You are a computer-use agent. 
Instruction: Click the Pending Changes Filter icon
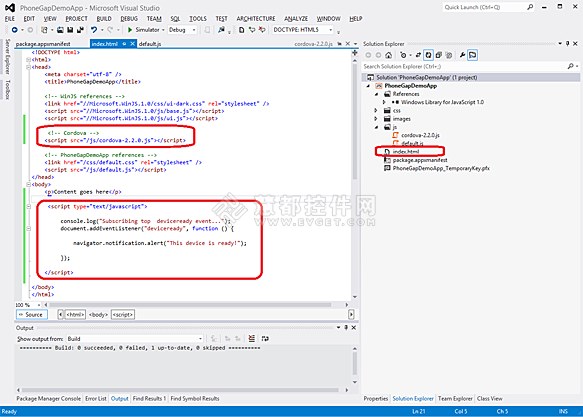click(x=403, y=55)
